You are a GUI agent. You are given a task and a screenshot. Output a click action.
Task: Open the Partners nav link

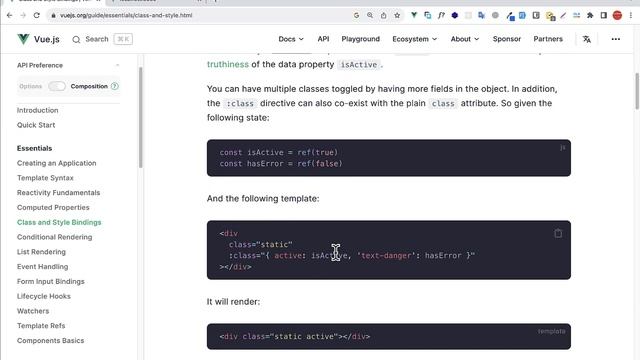coord(548,39)
